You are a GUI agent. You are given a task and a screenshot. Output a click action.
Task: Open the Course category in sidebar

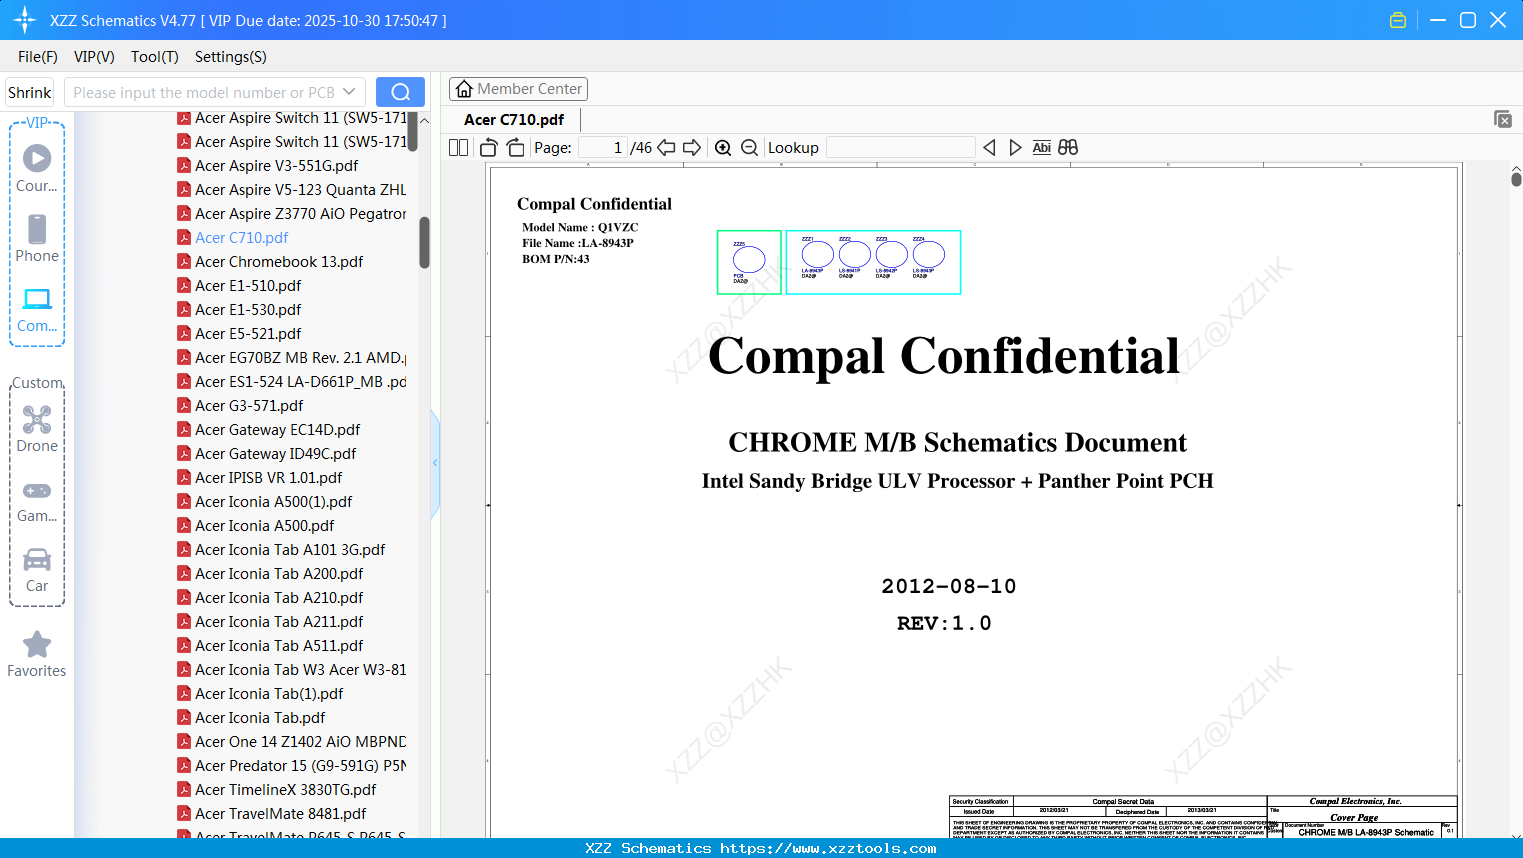pos(37,168)
